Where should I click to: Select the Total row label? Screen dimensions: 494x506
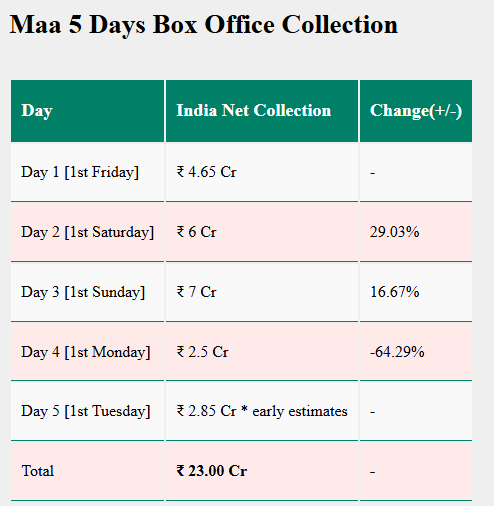click(x=38, y=471)
